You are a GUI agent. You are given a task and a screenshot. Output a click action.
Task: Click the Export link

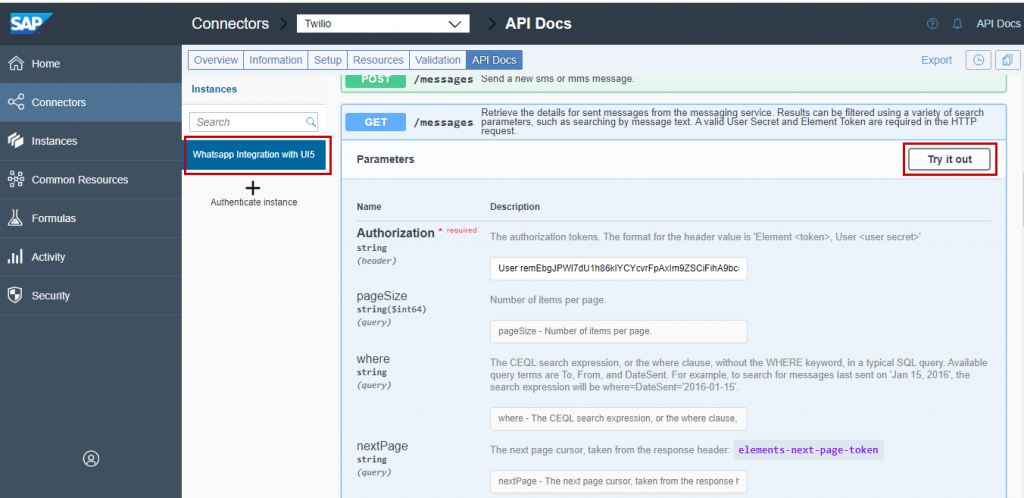point(936,60)
